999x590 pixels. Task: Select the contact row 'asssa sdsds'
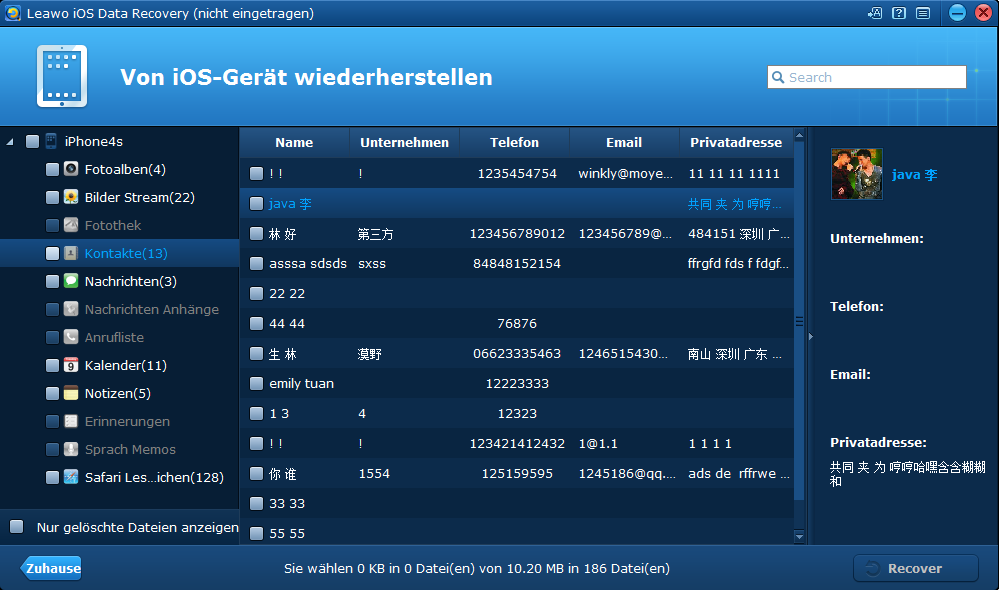[x=517, y=263]
